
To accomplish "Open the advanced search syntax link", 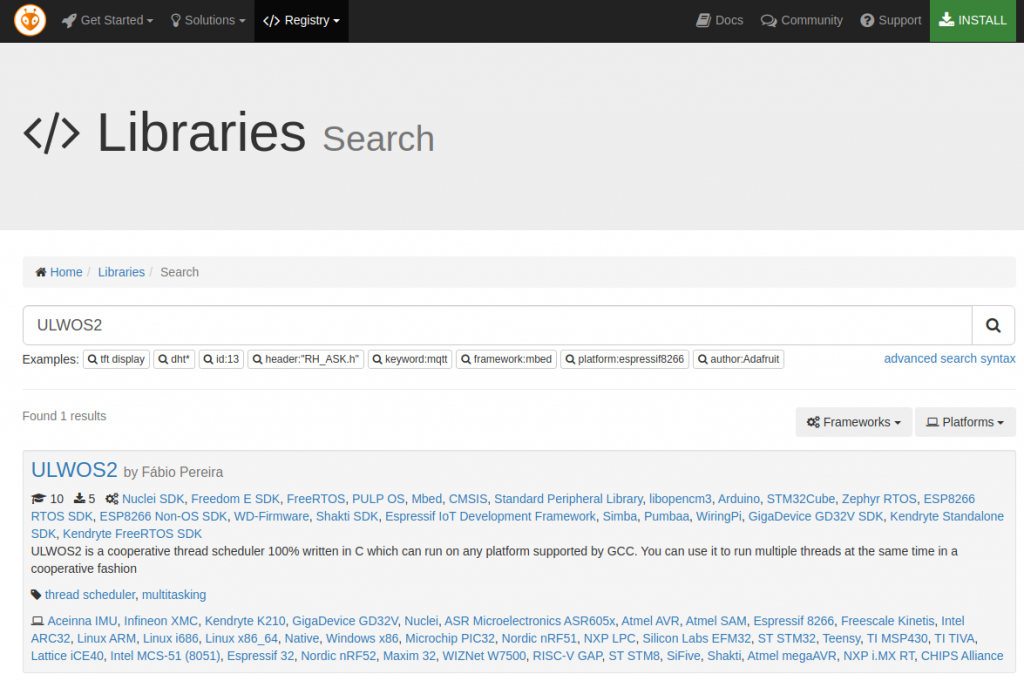I will (949, 358).
